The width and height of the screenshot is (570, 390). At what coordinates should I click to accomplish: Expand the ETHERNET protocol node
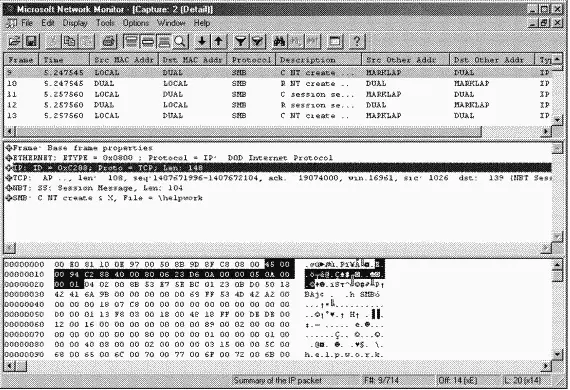(x=9, y=158)
